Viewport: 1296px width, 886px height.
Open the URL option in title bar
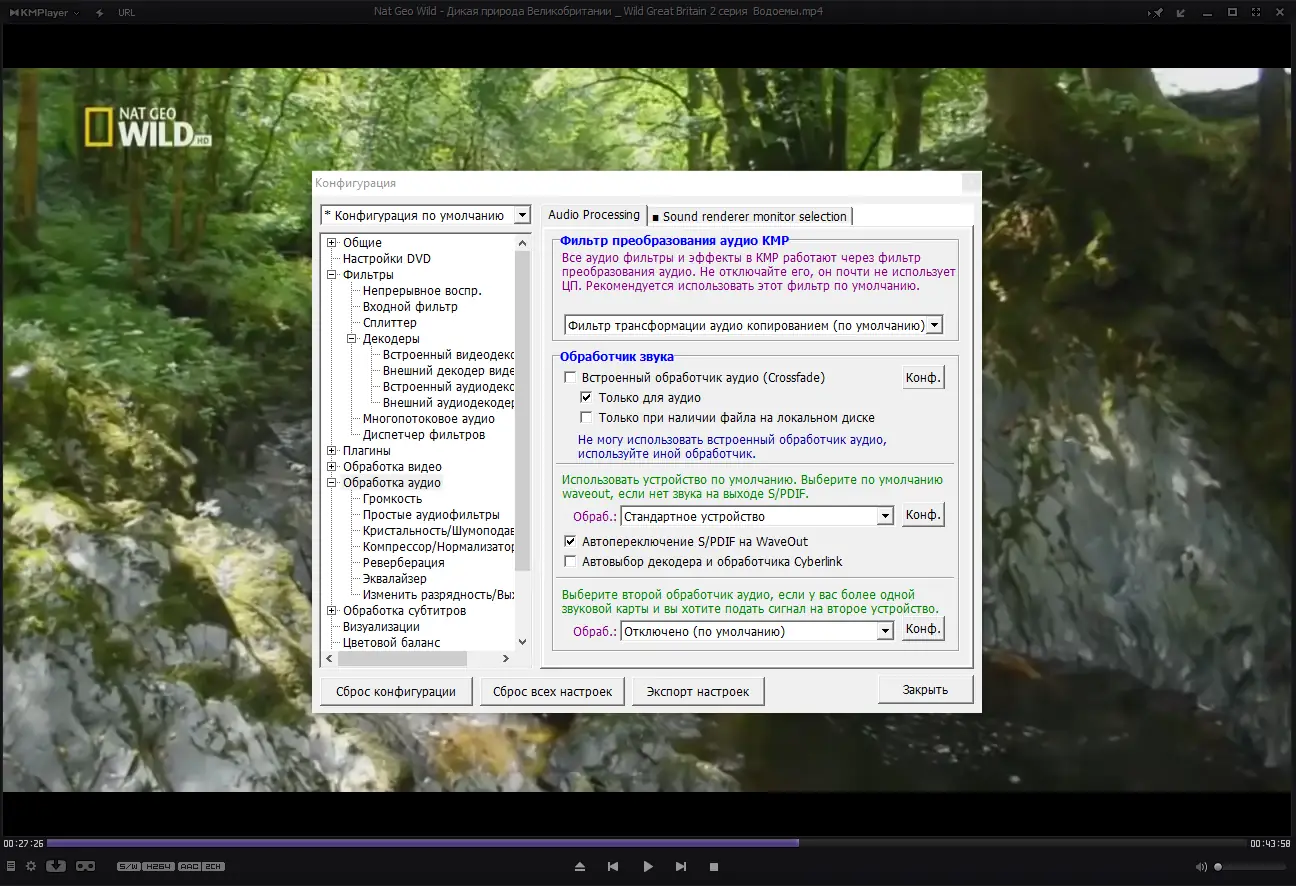point(126,13)
